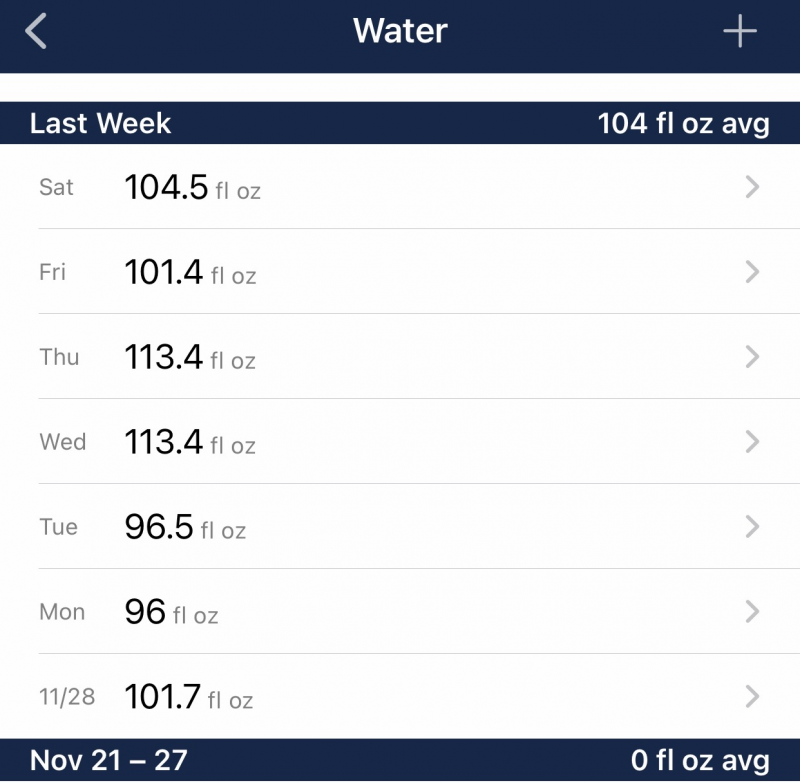800x783 pixels.
Task: Tap the Last Week section header
Action: pyautogui.click(x=101, y=124)
